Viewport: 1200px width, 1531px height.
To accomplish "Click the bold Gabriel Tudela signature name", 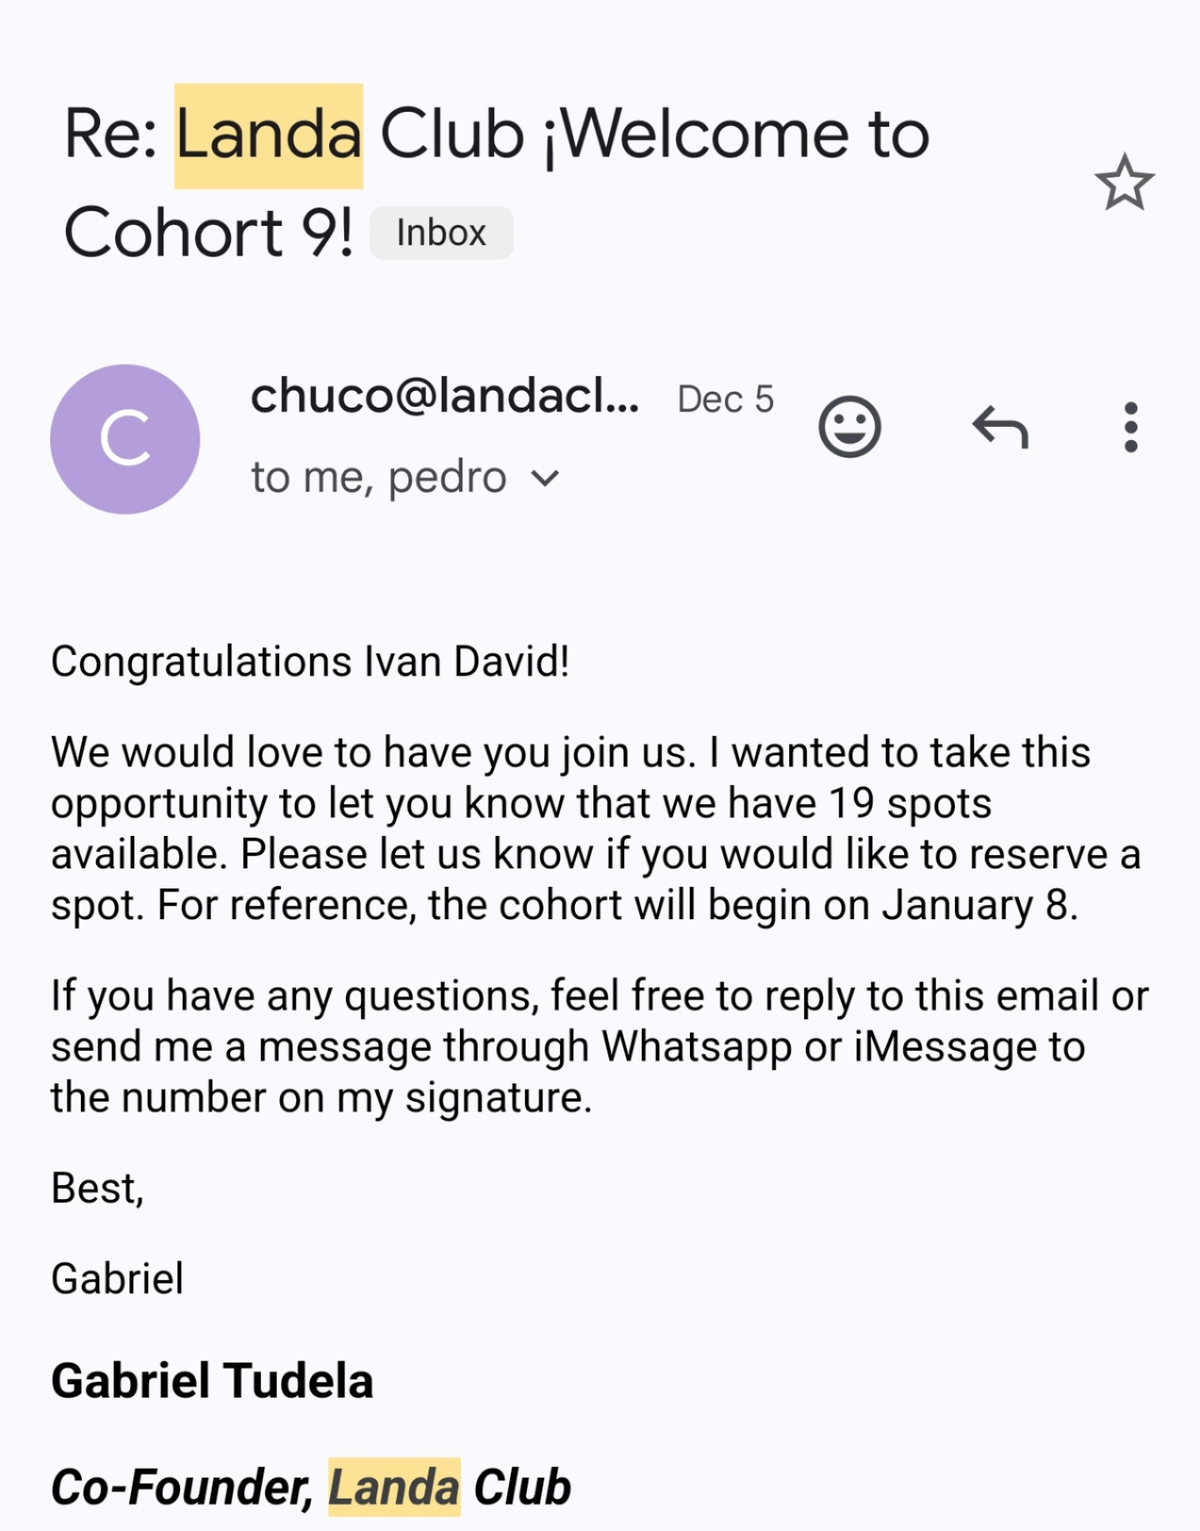I will tap(212, 1381).
